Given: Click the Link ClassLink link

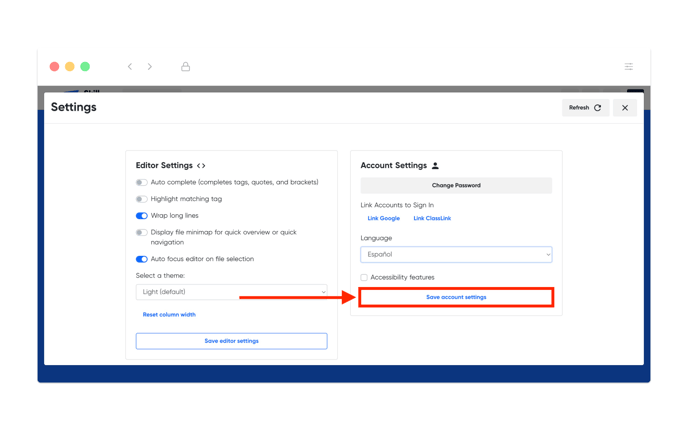Looking at the screenshot, I should [x=432, y=219].
